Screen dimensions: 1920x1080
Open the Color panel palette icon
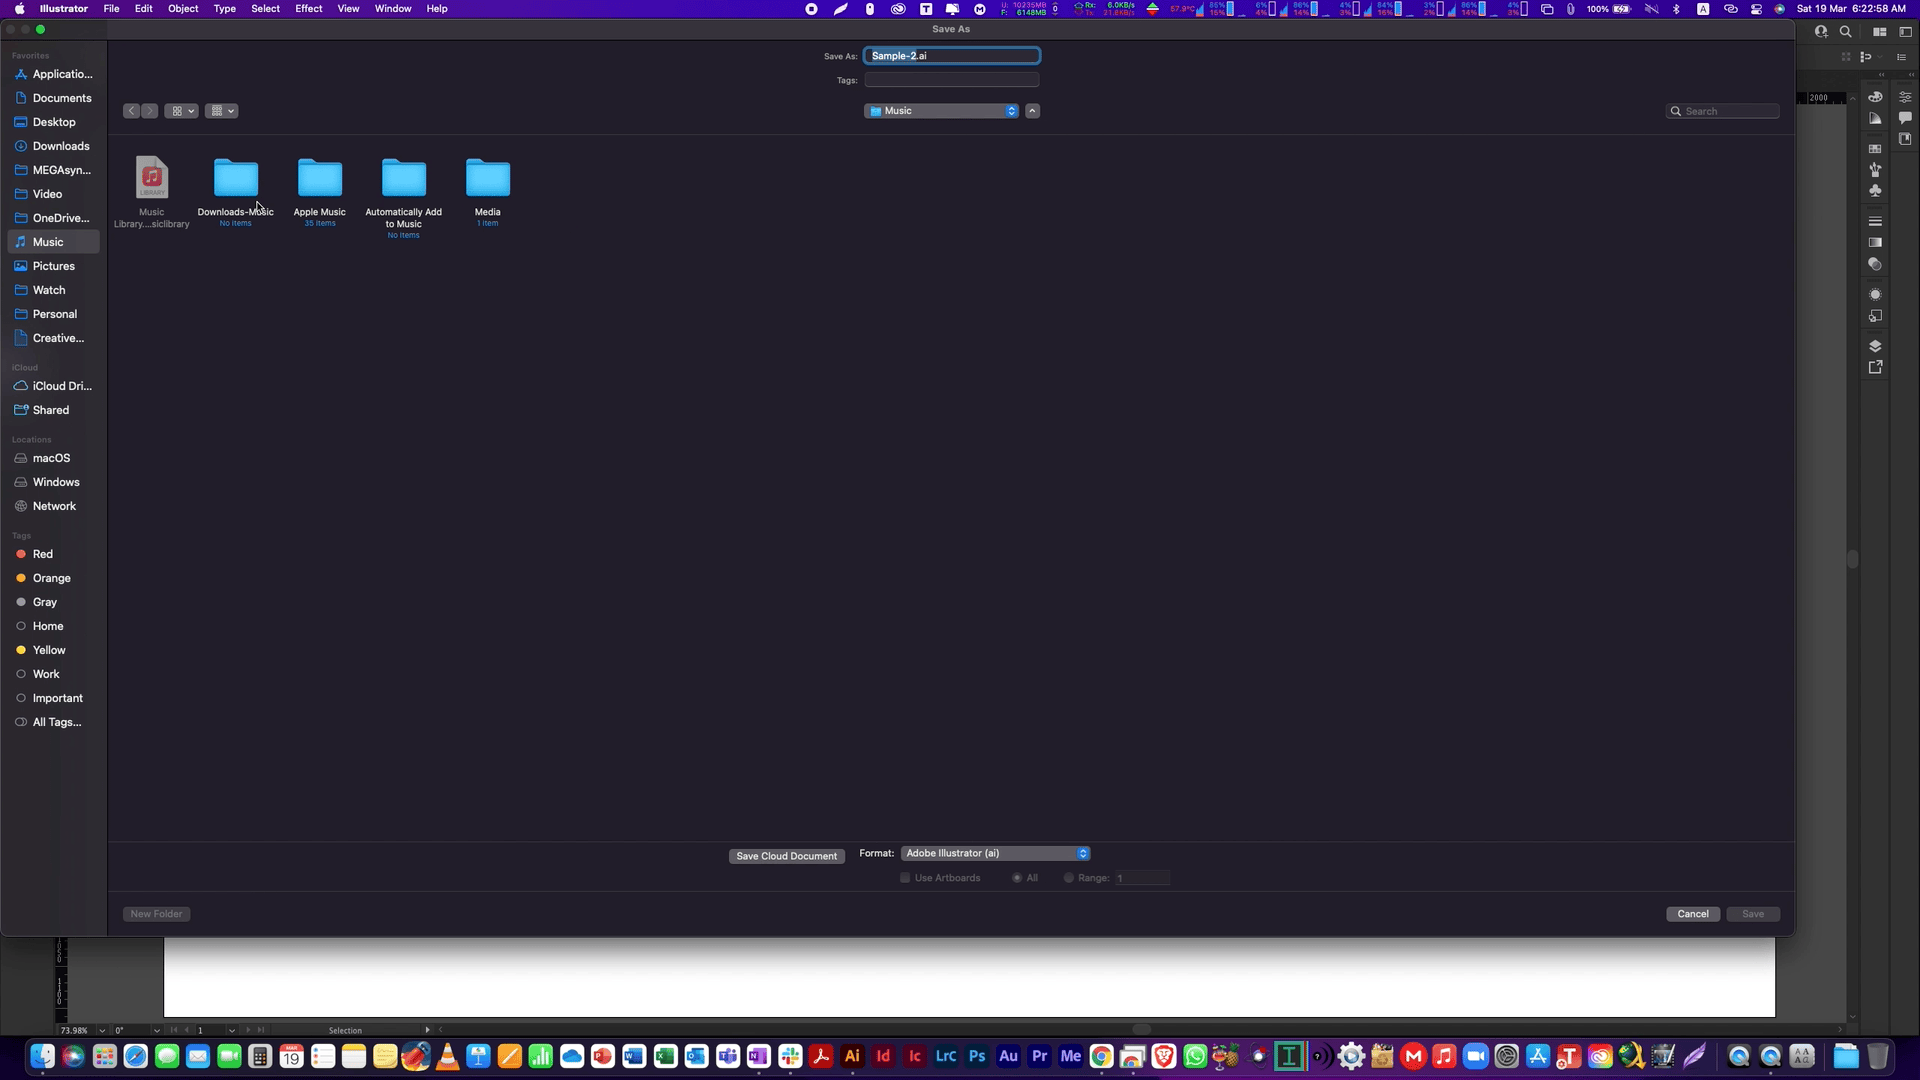(x=1875, y=97)
